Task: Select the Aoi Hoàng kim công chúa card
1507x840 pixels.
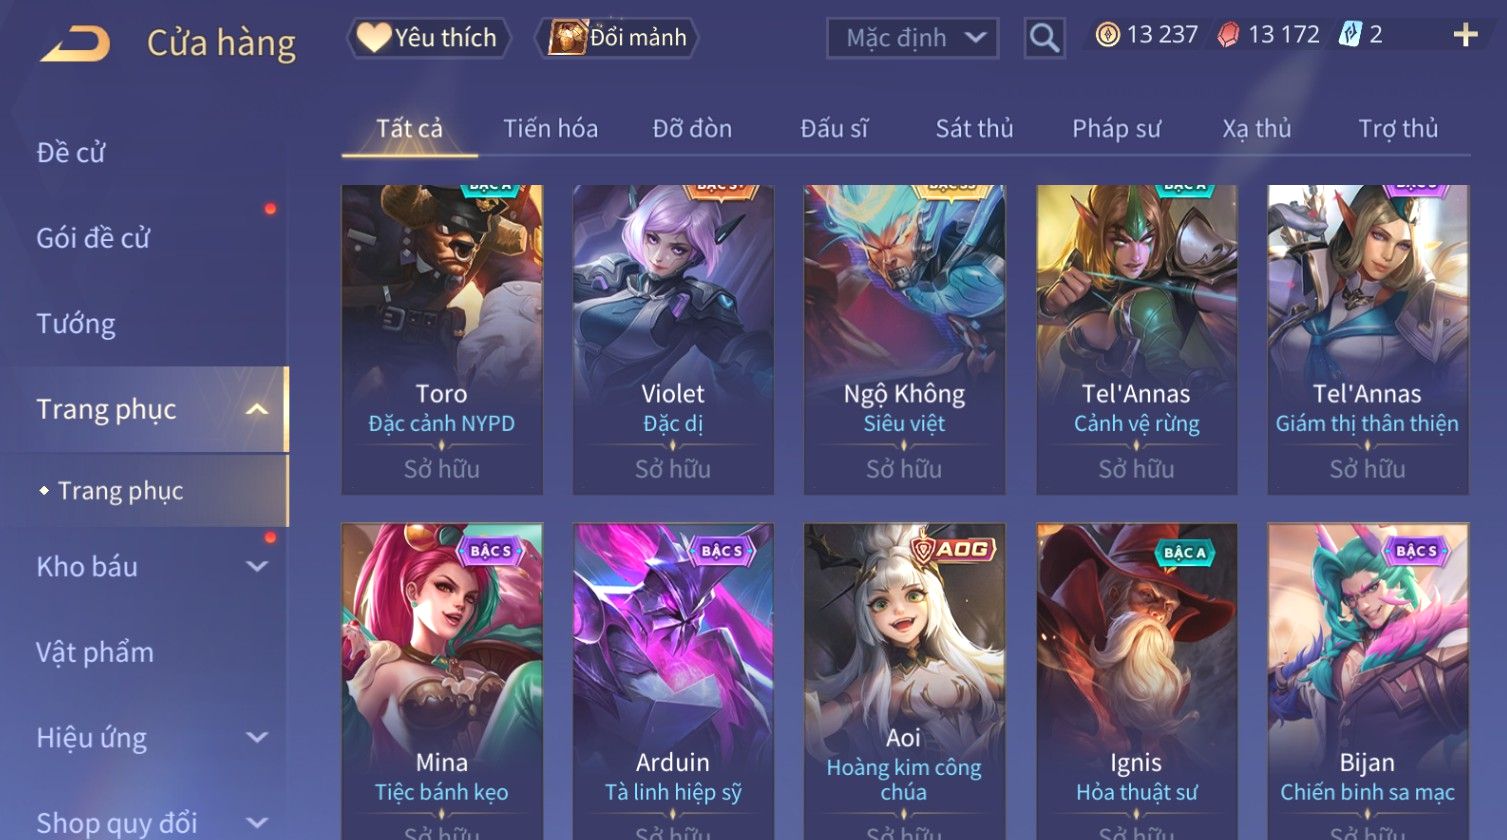Action: click(904, 680)
